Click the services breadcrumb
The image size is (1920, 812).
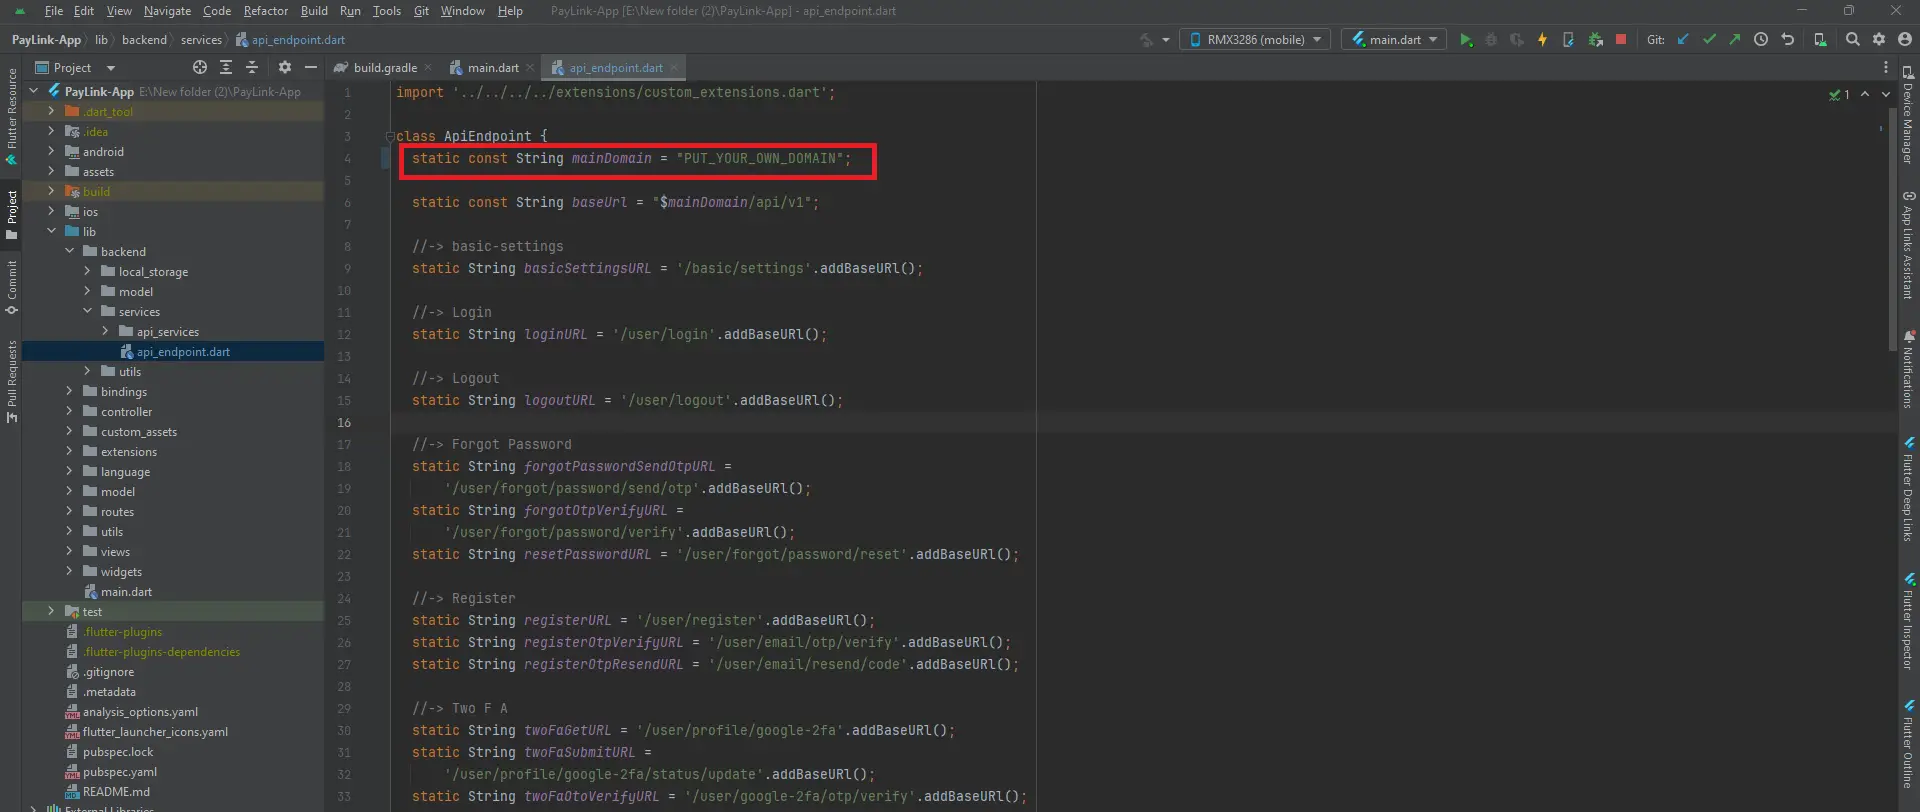tap(201, 40)
